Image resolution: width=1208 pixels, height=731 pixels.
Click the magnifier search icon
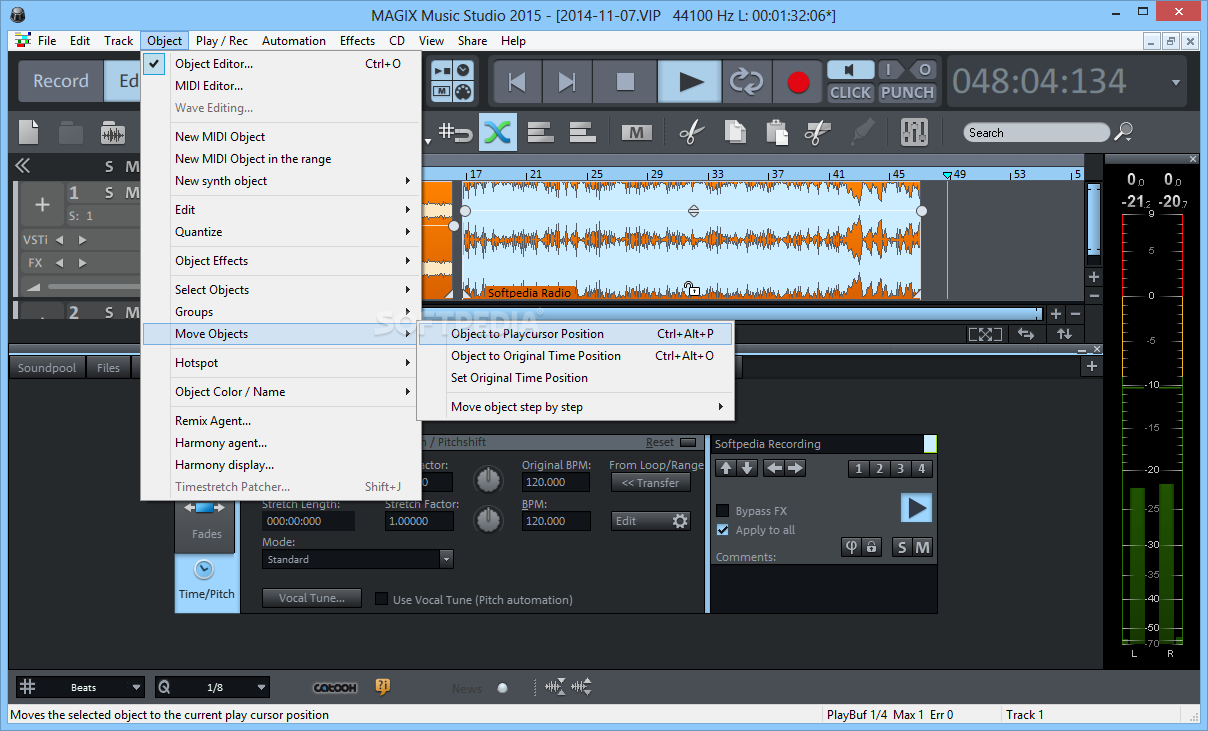[x=1124, y=132]
